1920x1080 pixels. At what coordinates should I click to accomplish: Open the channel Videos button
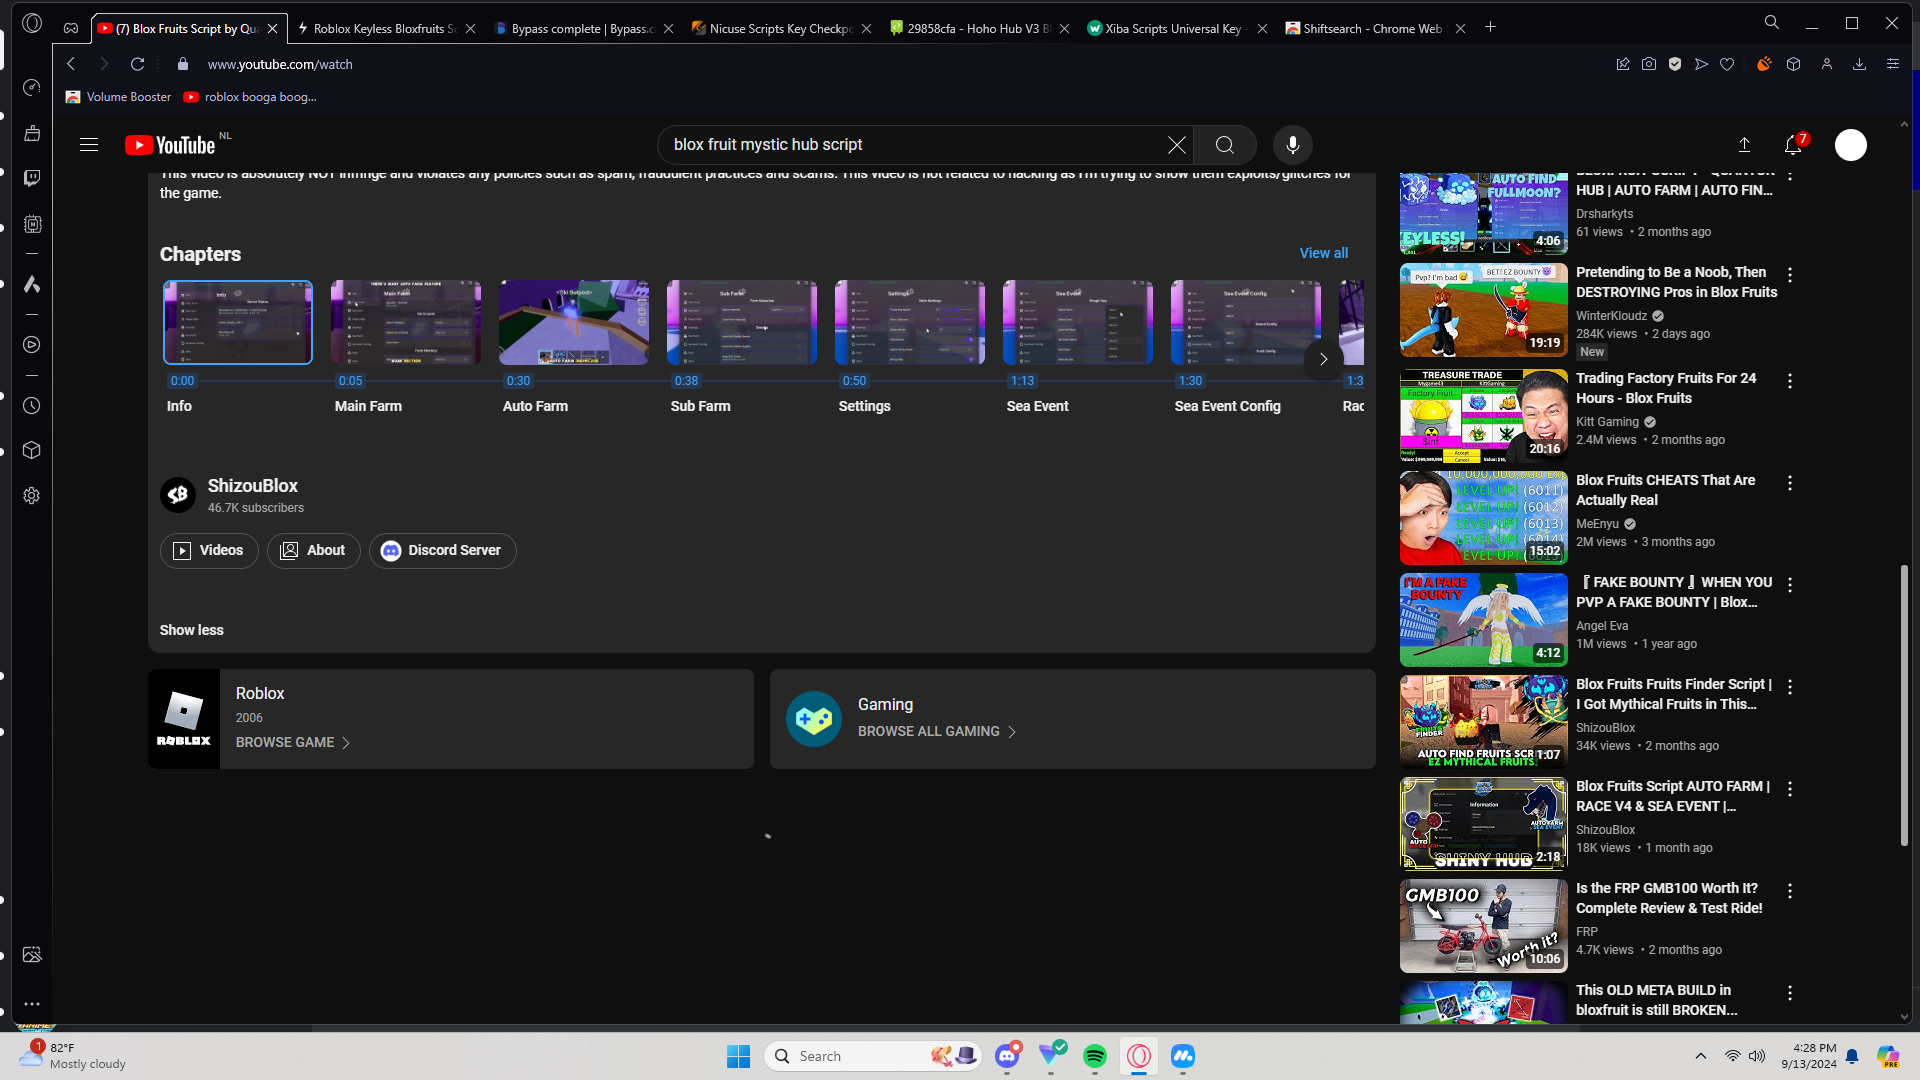pyautogui.click(x=209, y=551)
